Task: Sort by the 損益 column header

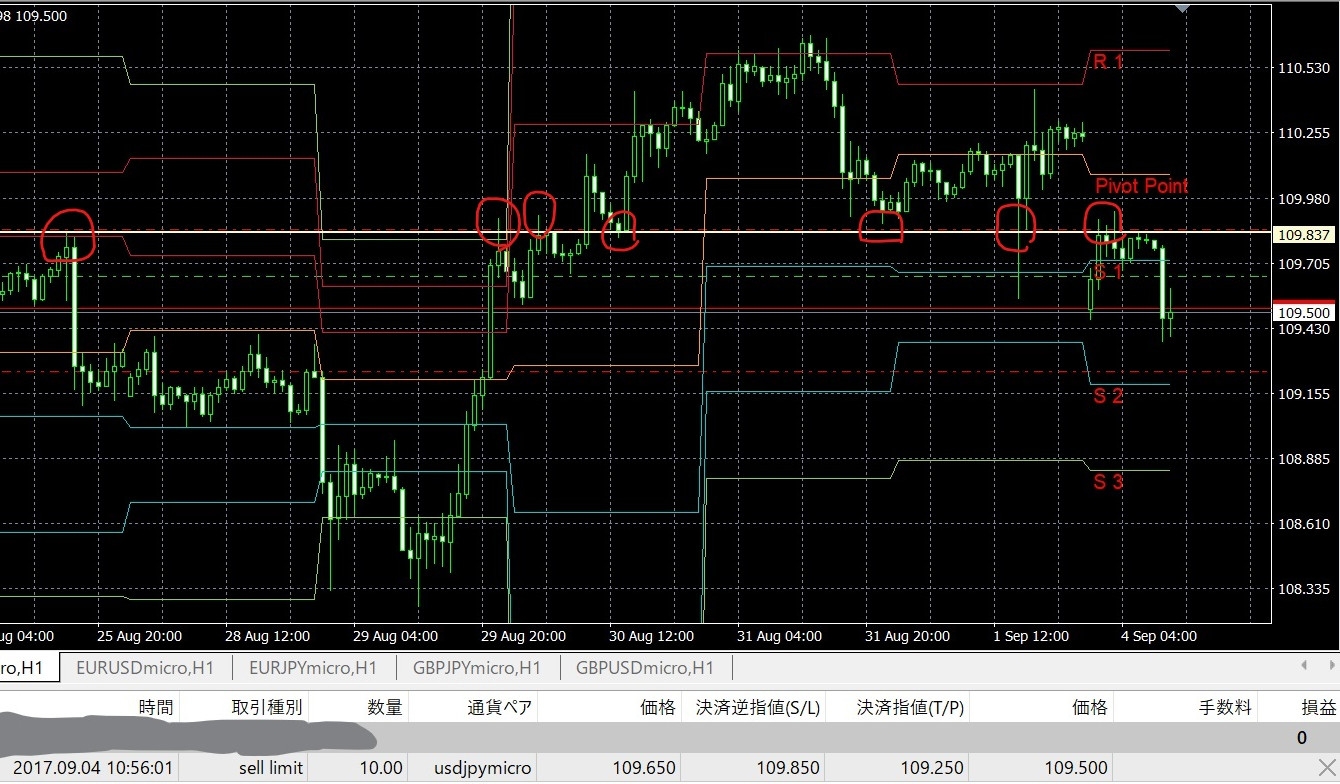Action: click(1317, 708)
